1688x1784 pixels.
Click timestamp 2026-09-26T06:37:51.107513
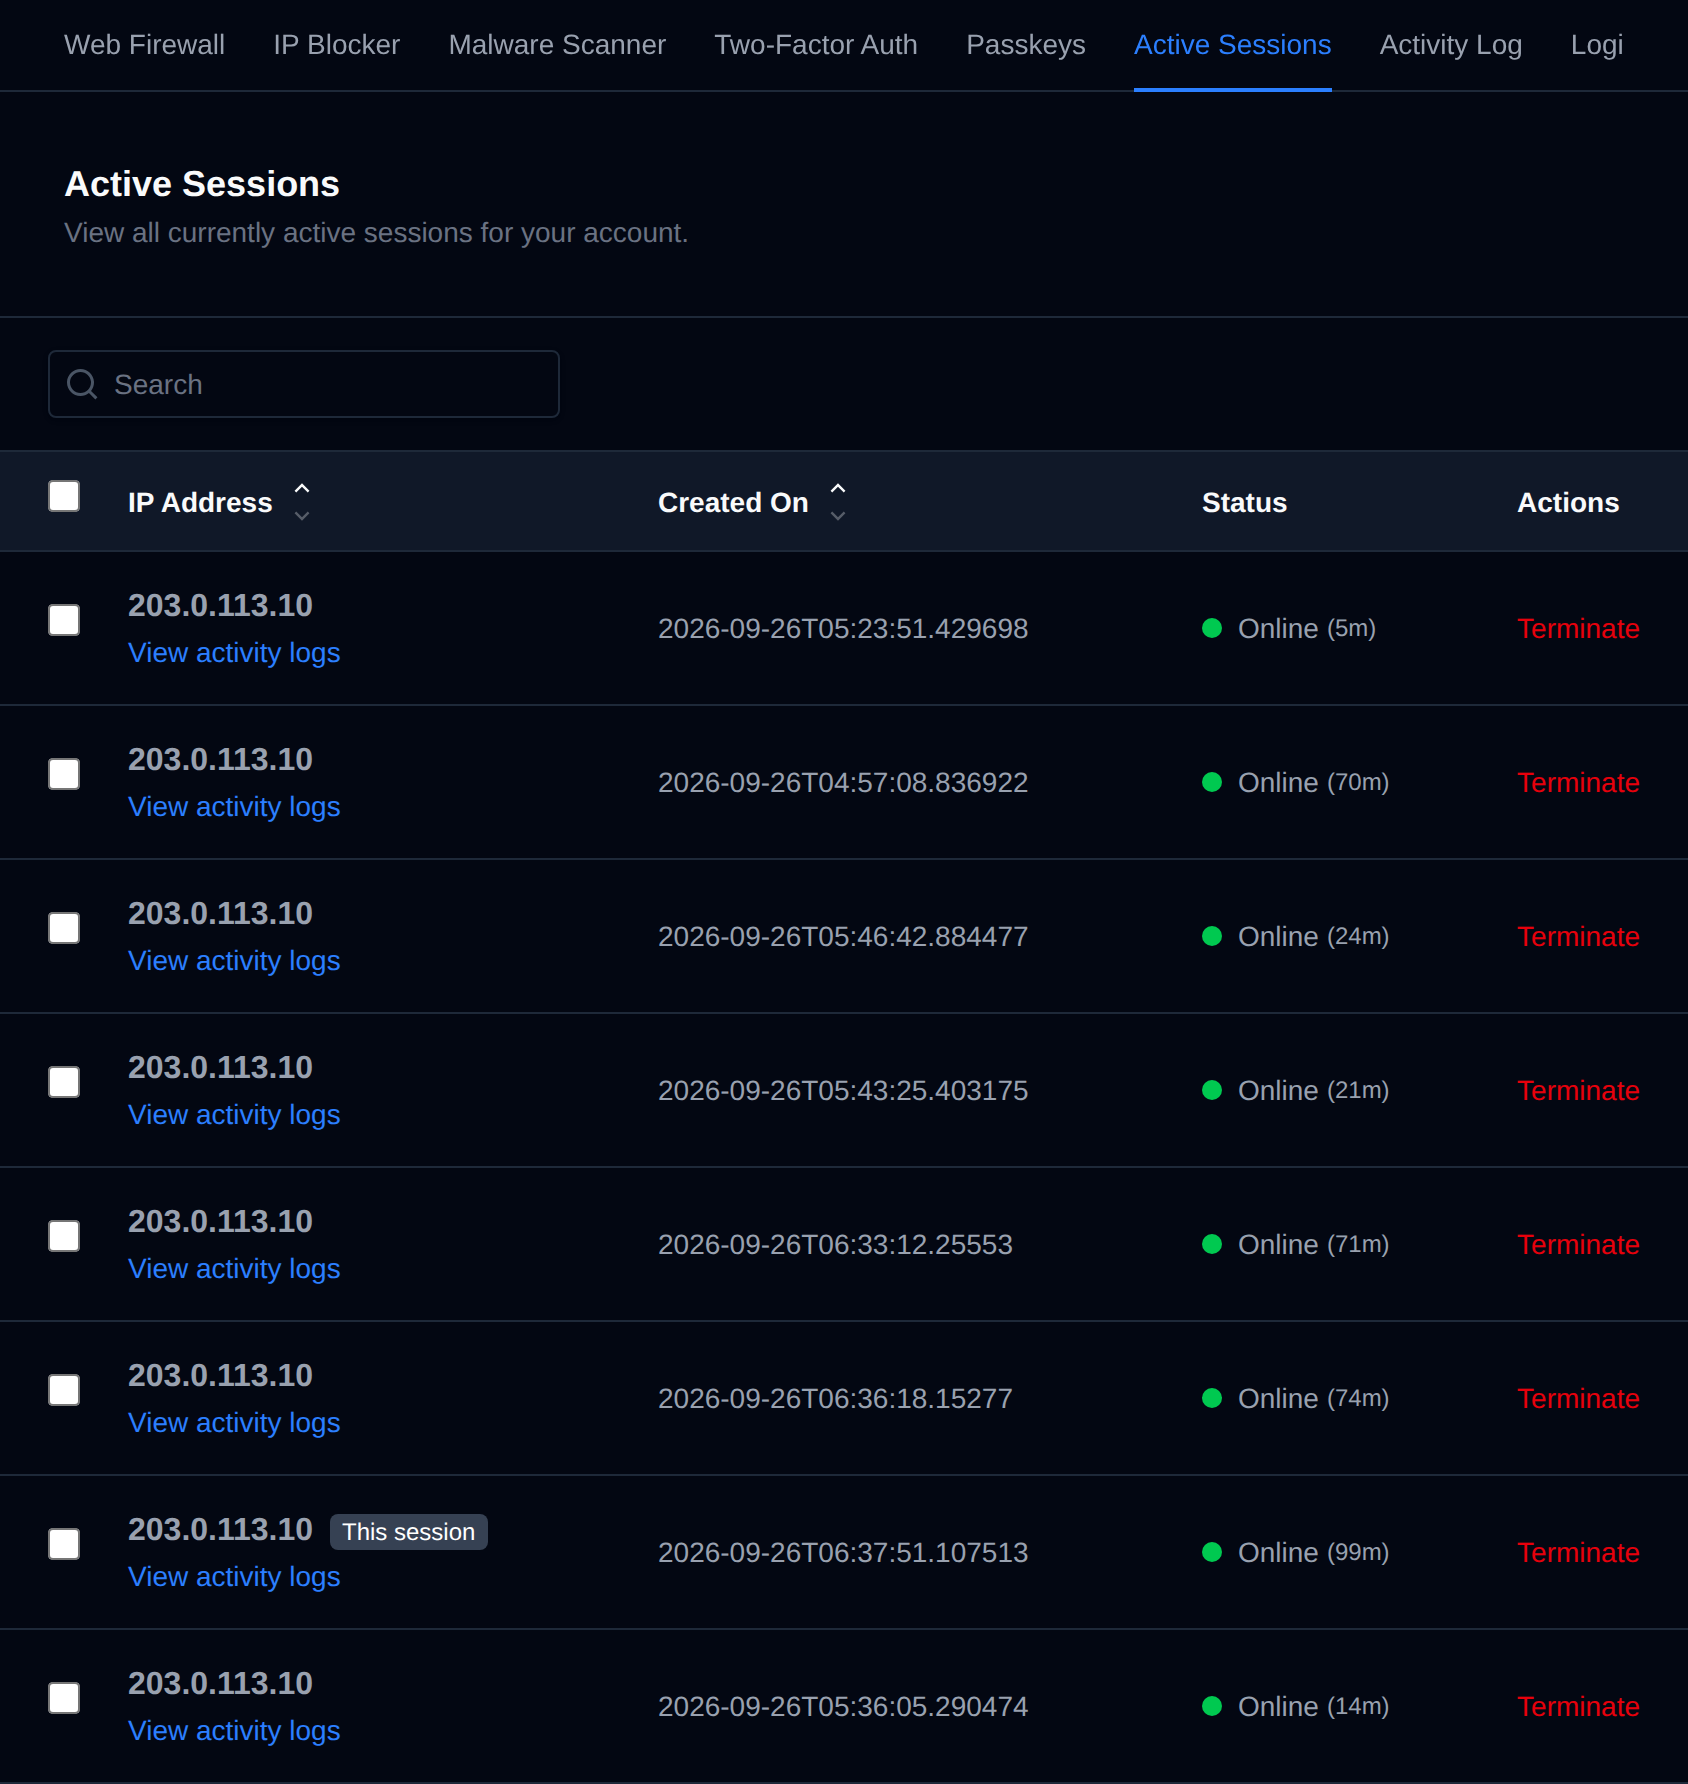coord(843,1553)
